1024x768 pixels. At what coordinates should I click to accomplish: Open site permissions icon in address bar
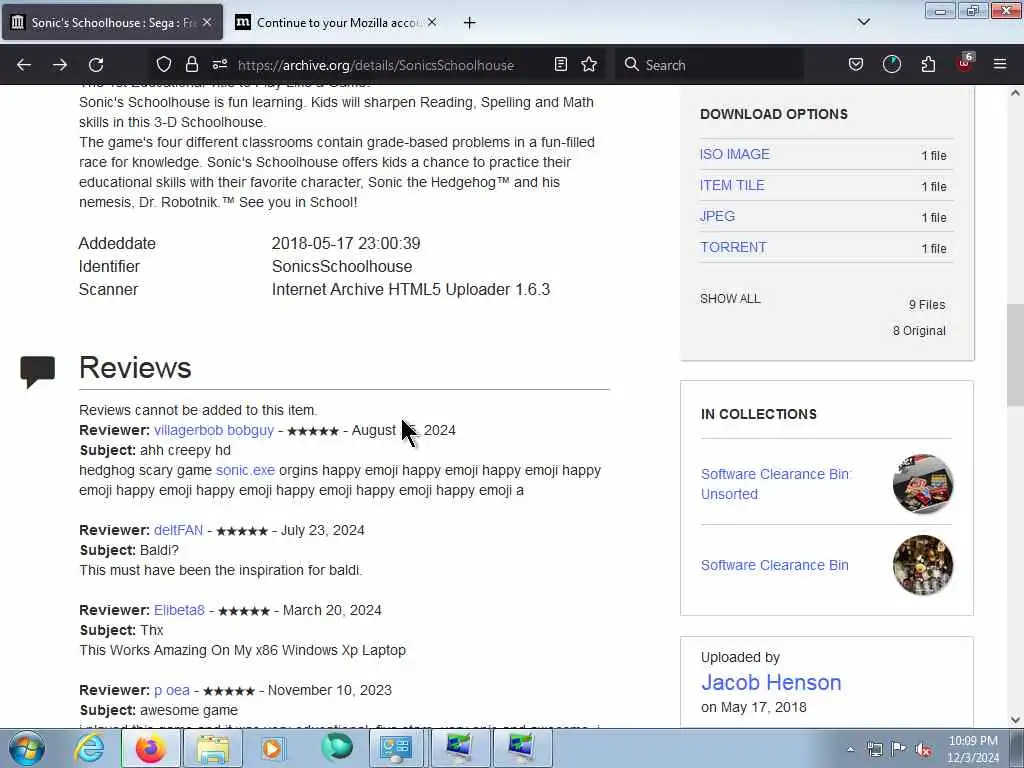219,64
